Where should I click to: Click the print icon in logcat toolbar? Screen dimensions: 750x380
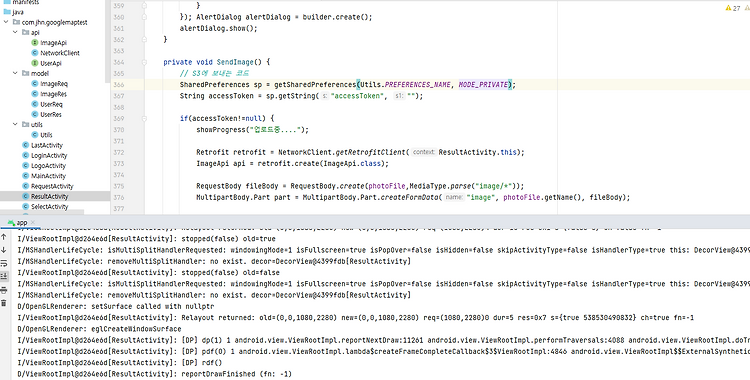coord(4,290)
